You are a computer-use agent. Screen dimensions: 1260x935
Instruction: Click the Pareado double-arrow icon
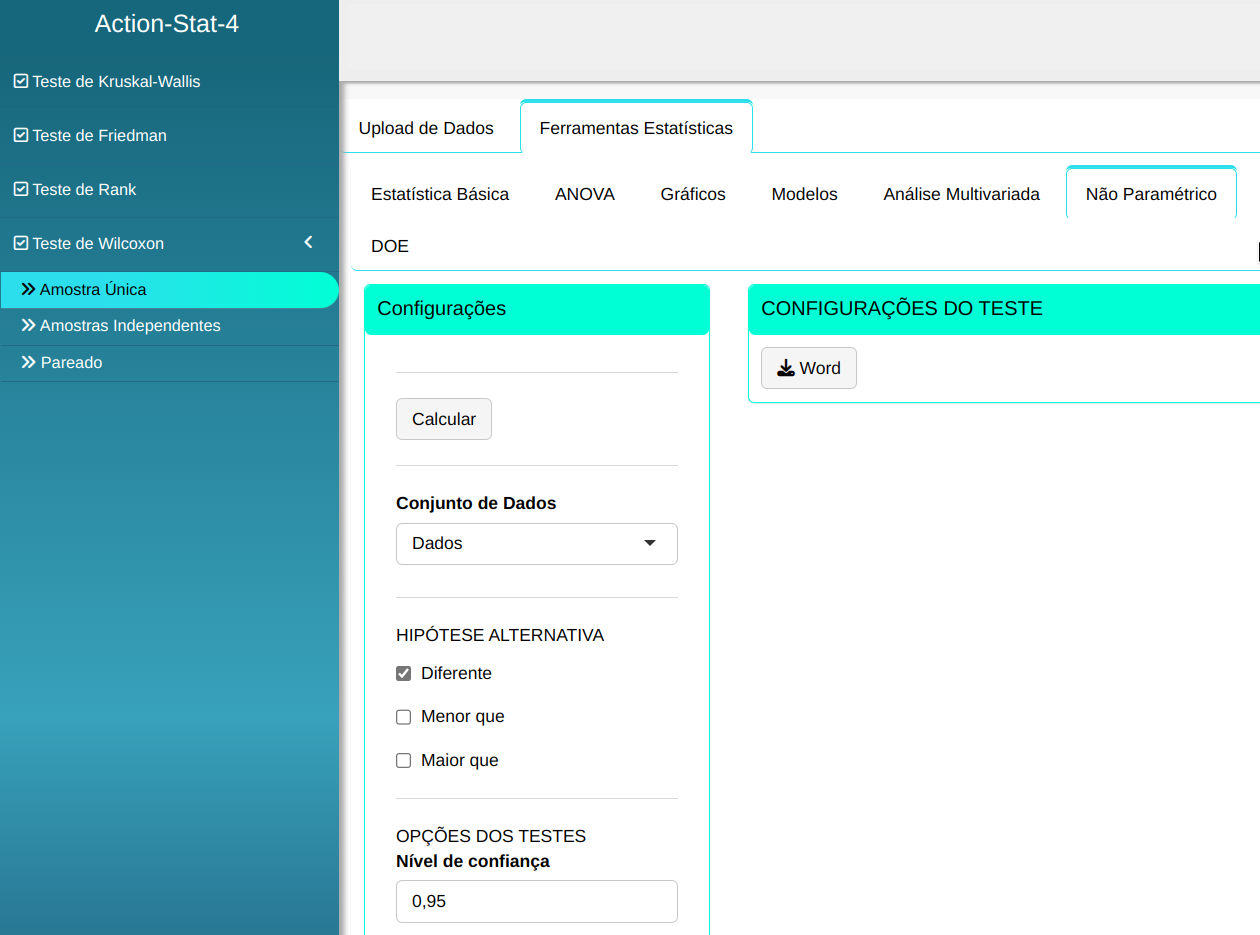click(28, 363)
